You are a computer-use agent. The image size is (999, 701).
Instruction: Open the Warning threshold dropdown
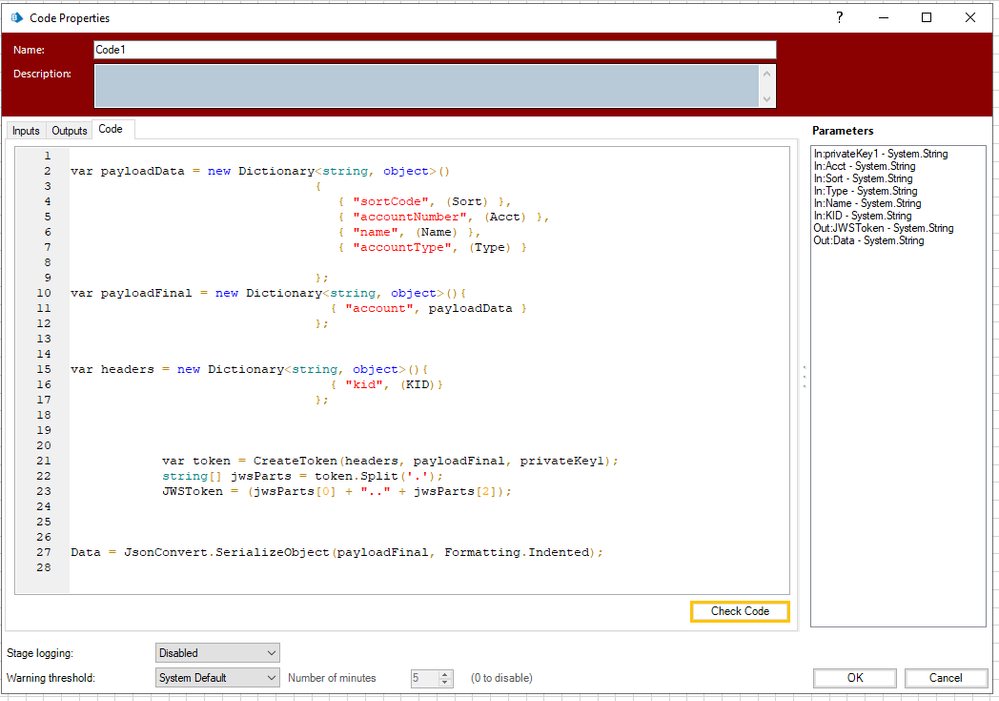click(217, 678)
